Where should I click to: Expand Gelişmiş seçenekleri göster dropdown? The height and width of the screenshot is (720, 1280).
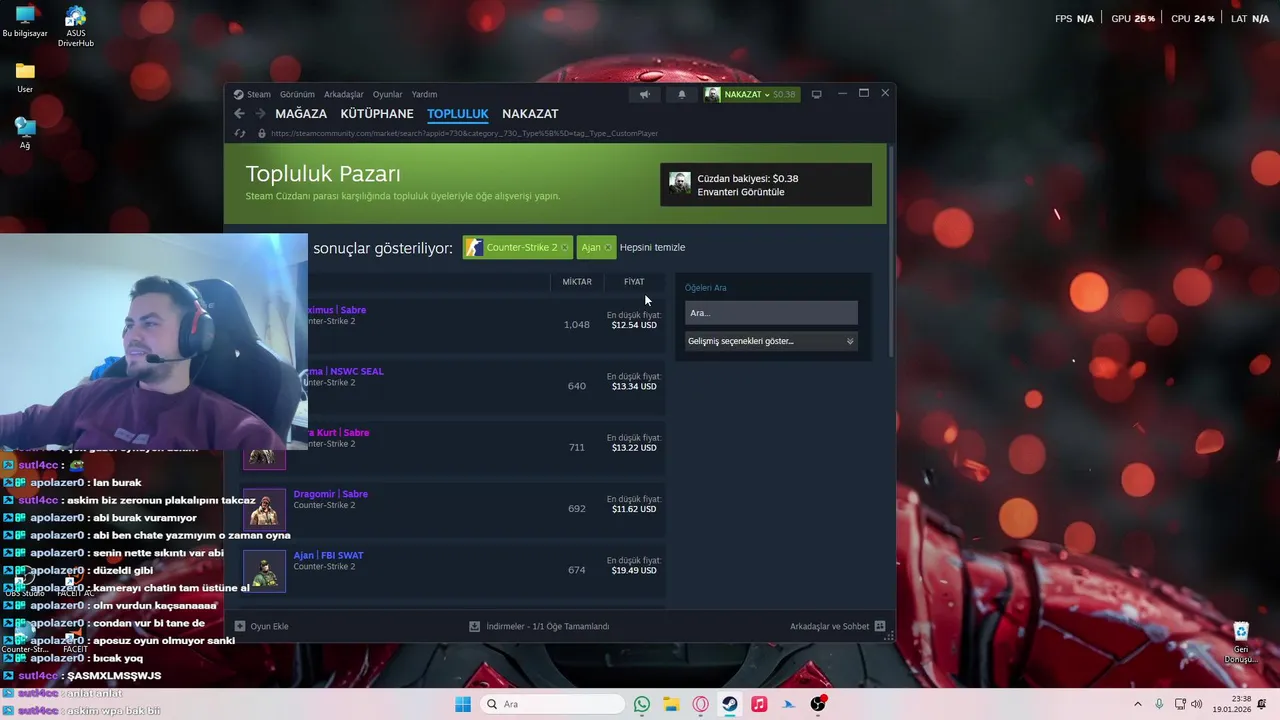[771, 341]
